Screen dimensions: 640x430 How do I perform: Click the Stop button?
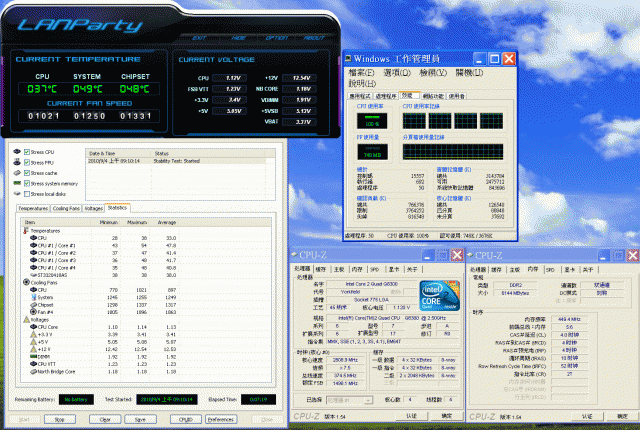tap(60, 419)
